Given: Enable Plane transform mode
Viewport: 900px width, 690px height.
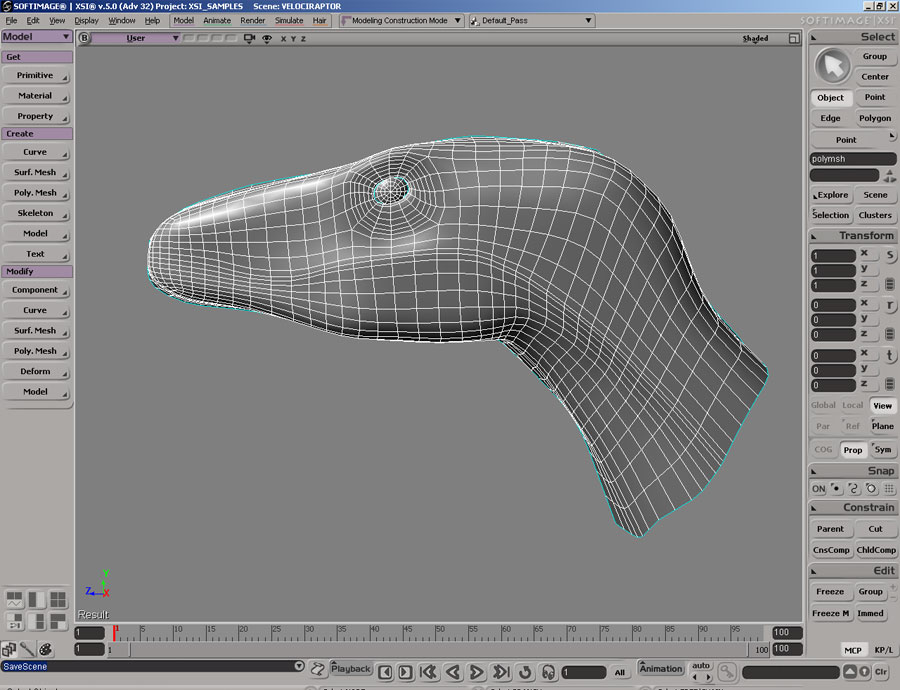Looking at the screenshot, I should coord(882,426).
